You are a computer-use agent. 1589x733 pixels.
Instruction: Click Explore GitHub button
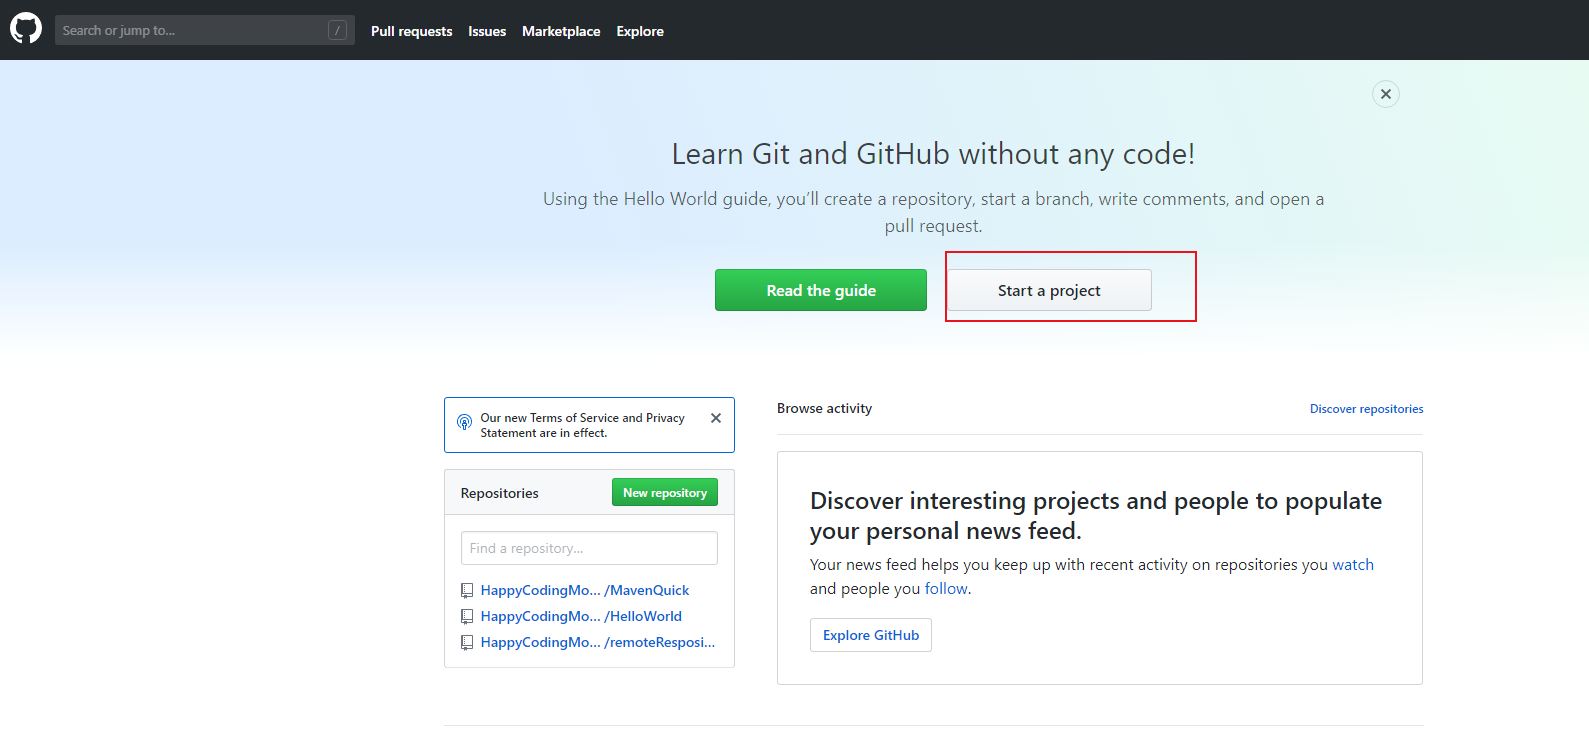pos(871,635)
